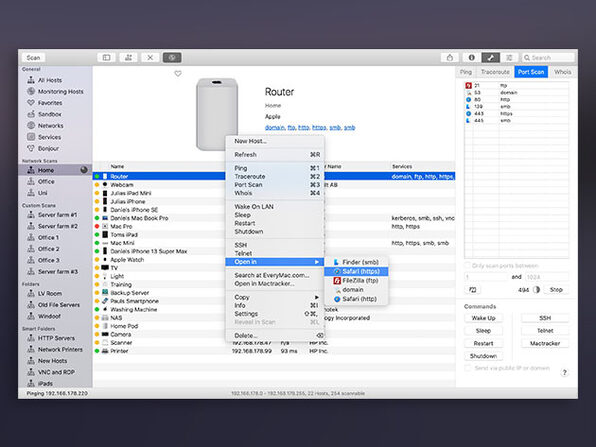Expand the Copy submenu arrow
The image size is (596, 447).
(x=316, y=297)
